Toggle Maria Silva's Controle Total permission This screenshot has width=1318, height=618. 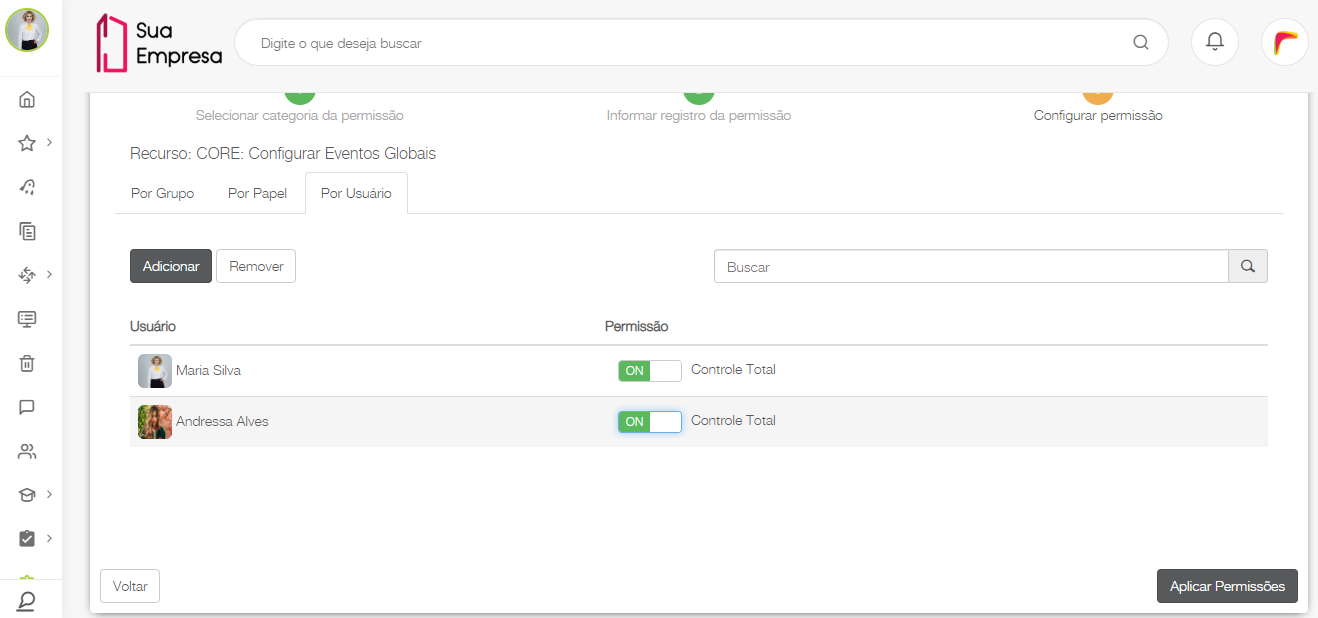click(650, 371)
